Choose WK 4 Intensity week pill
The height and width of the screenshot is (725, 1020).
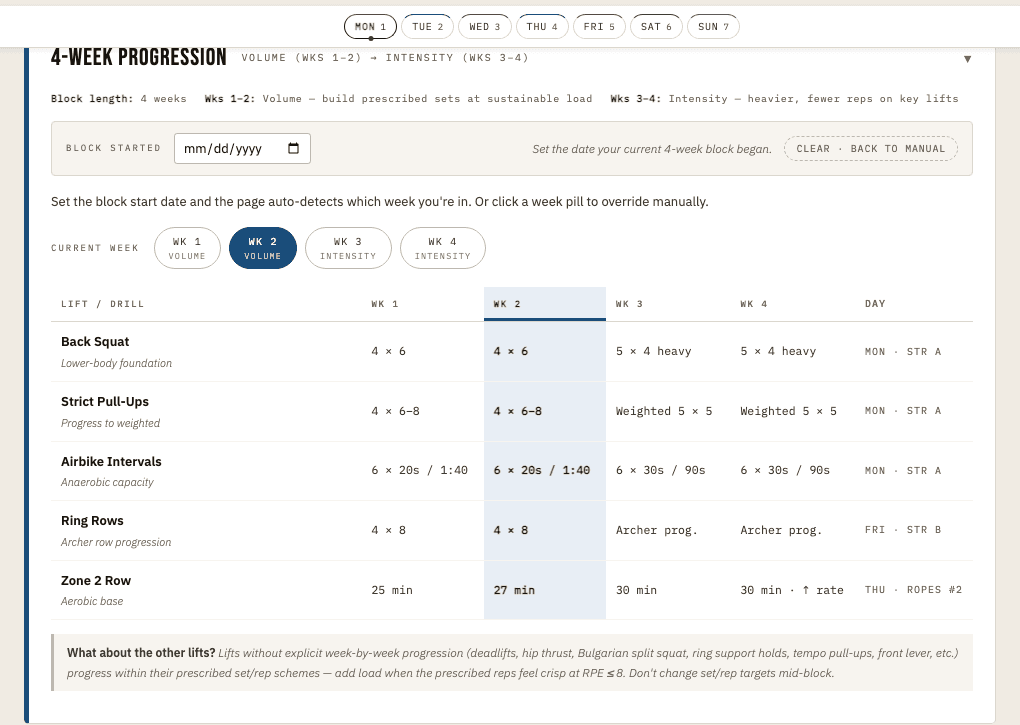[442, 248]
